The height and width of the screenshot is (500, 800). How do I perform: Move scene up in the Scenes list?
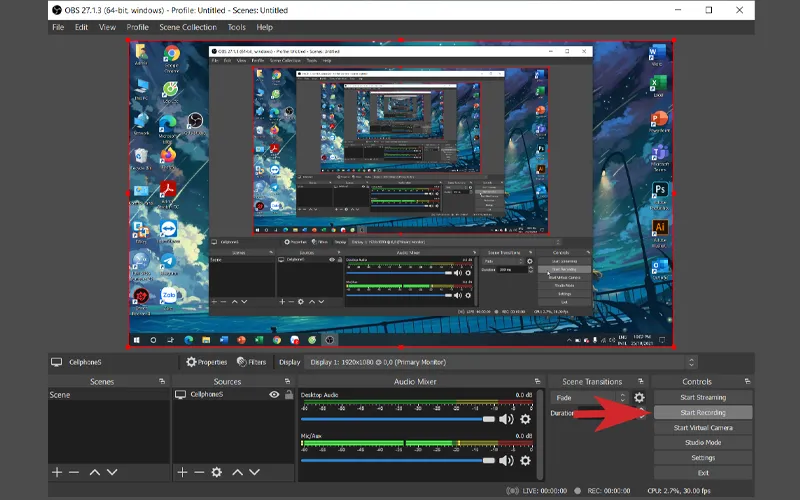[95, 472]
